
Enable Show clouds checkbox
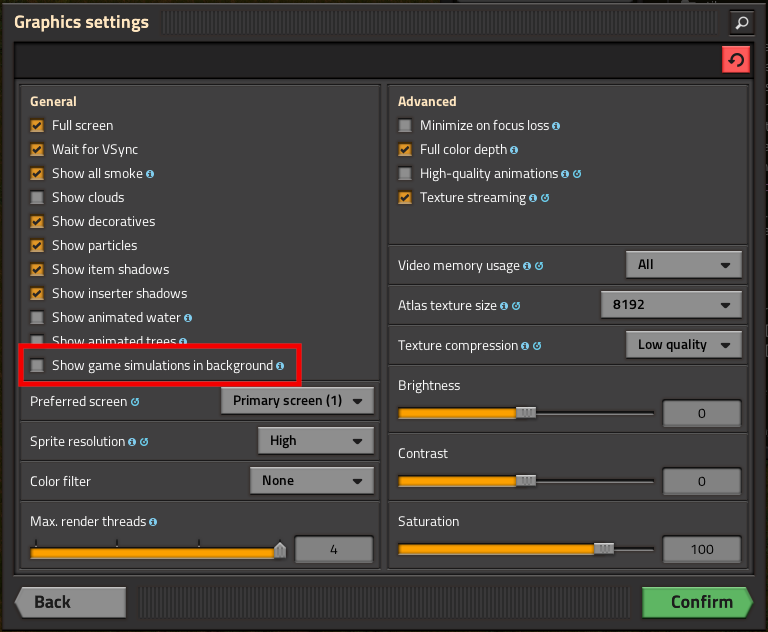point(37,197)
